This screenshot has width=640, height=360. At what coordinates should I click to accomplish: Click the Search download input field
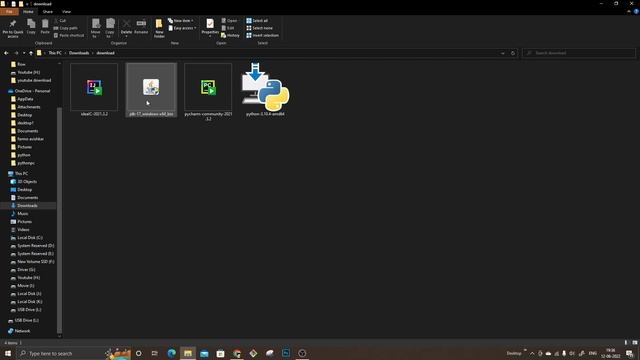(x=579, y=53)
